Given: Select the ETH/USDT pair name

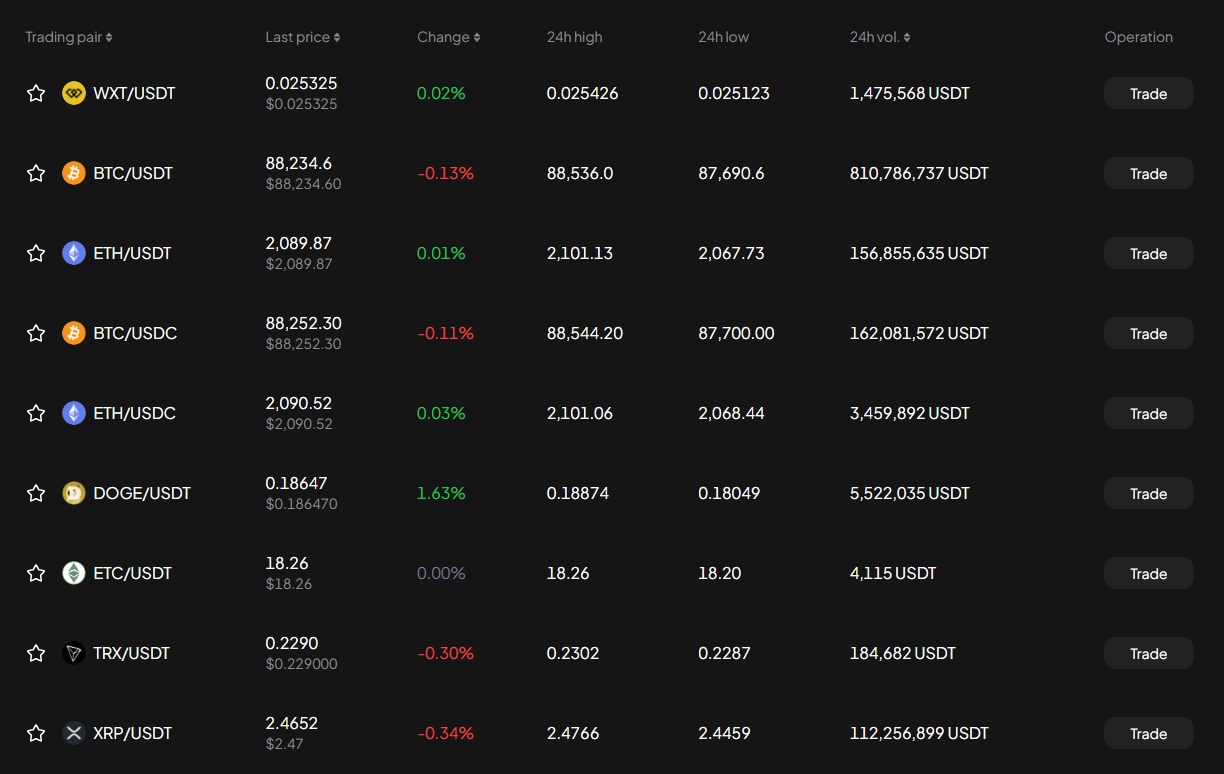Looking at the screenshot, I should (132, 253).
